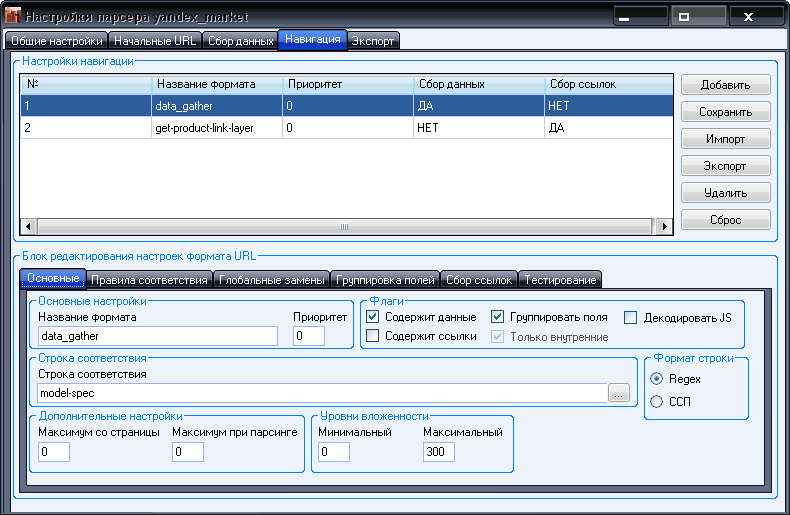Enable the 'Декодировать JS' checkbox
790x515 pixels.
(x=631, y=317)
